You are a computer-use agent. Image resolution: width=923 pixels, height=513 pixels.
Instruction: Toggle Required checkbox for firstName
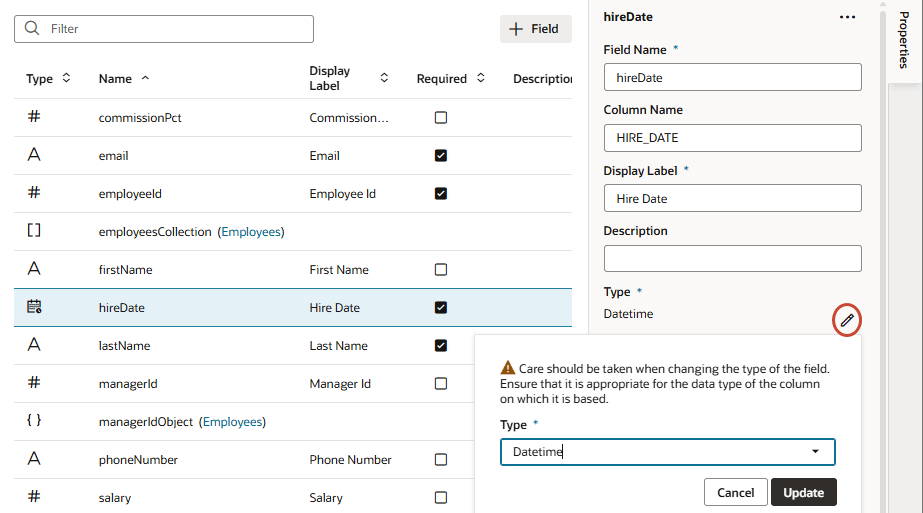point(441,269)
